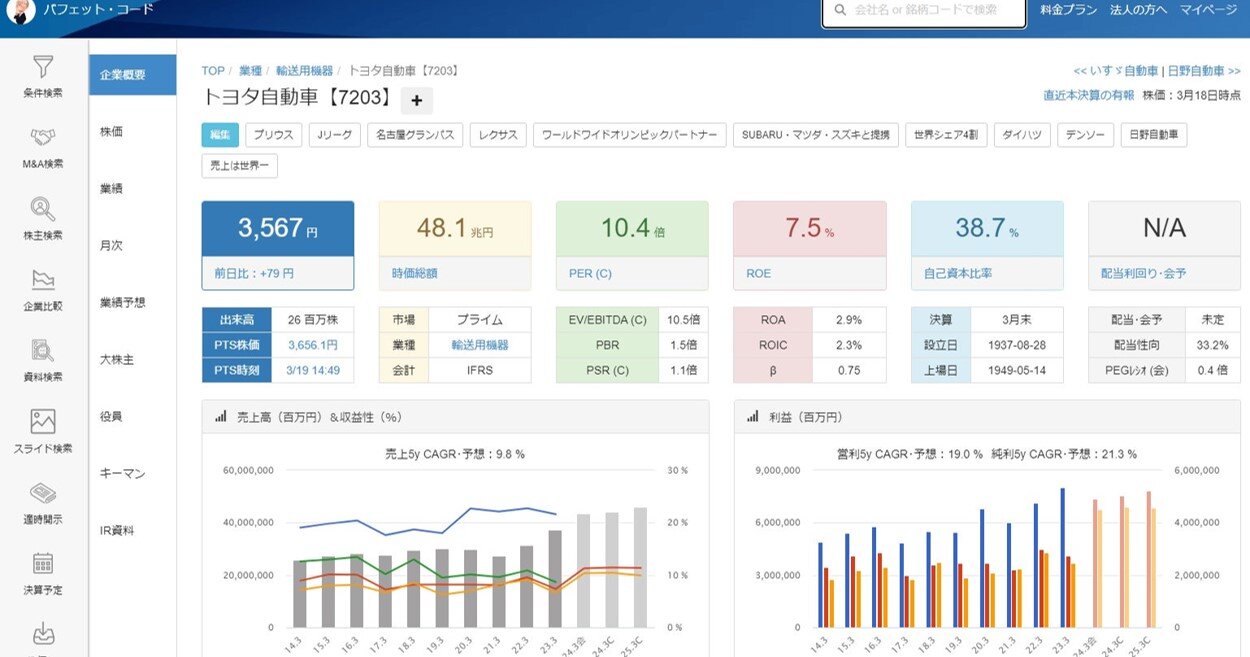Click the PTS time 3/19 14:49 value
The height and width of the screenshot is (657, 1250).
point(313,370)
